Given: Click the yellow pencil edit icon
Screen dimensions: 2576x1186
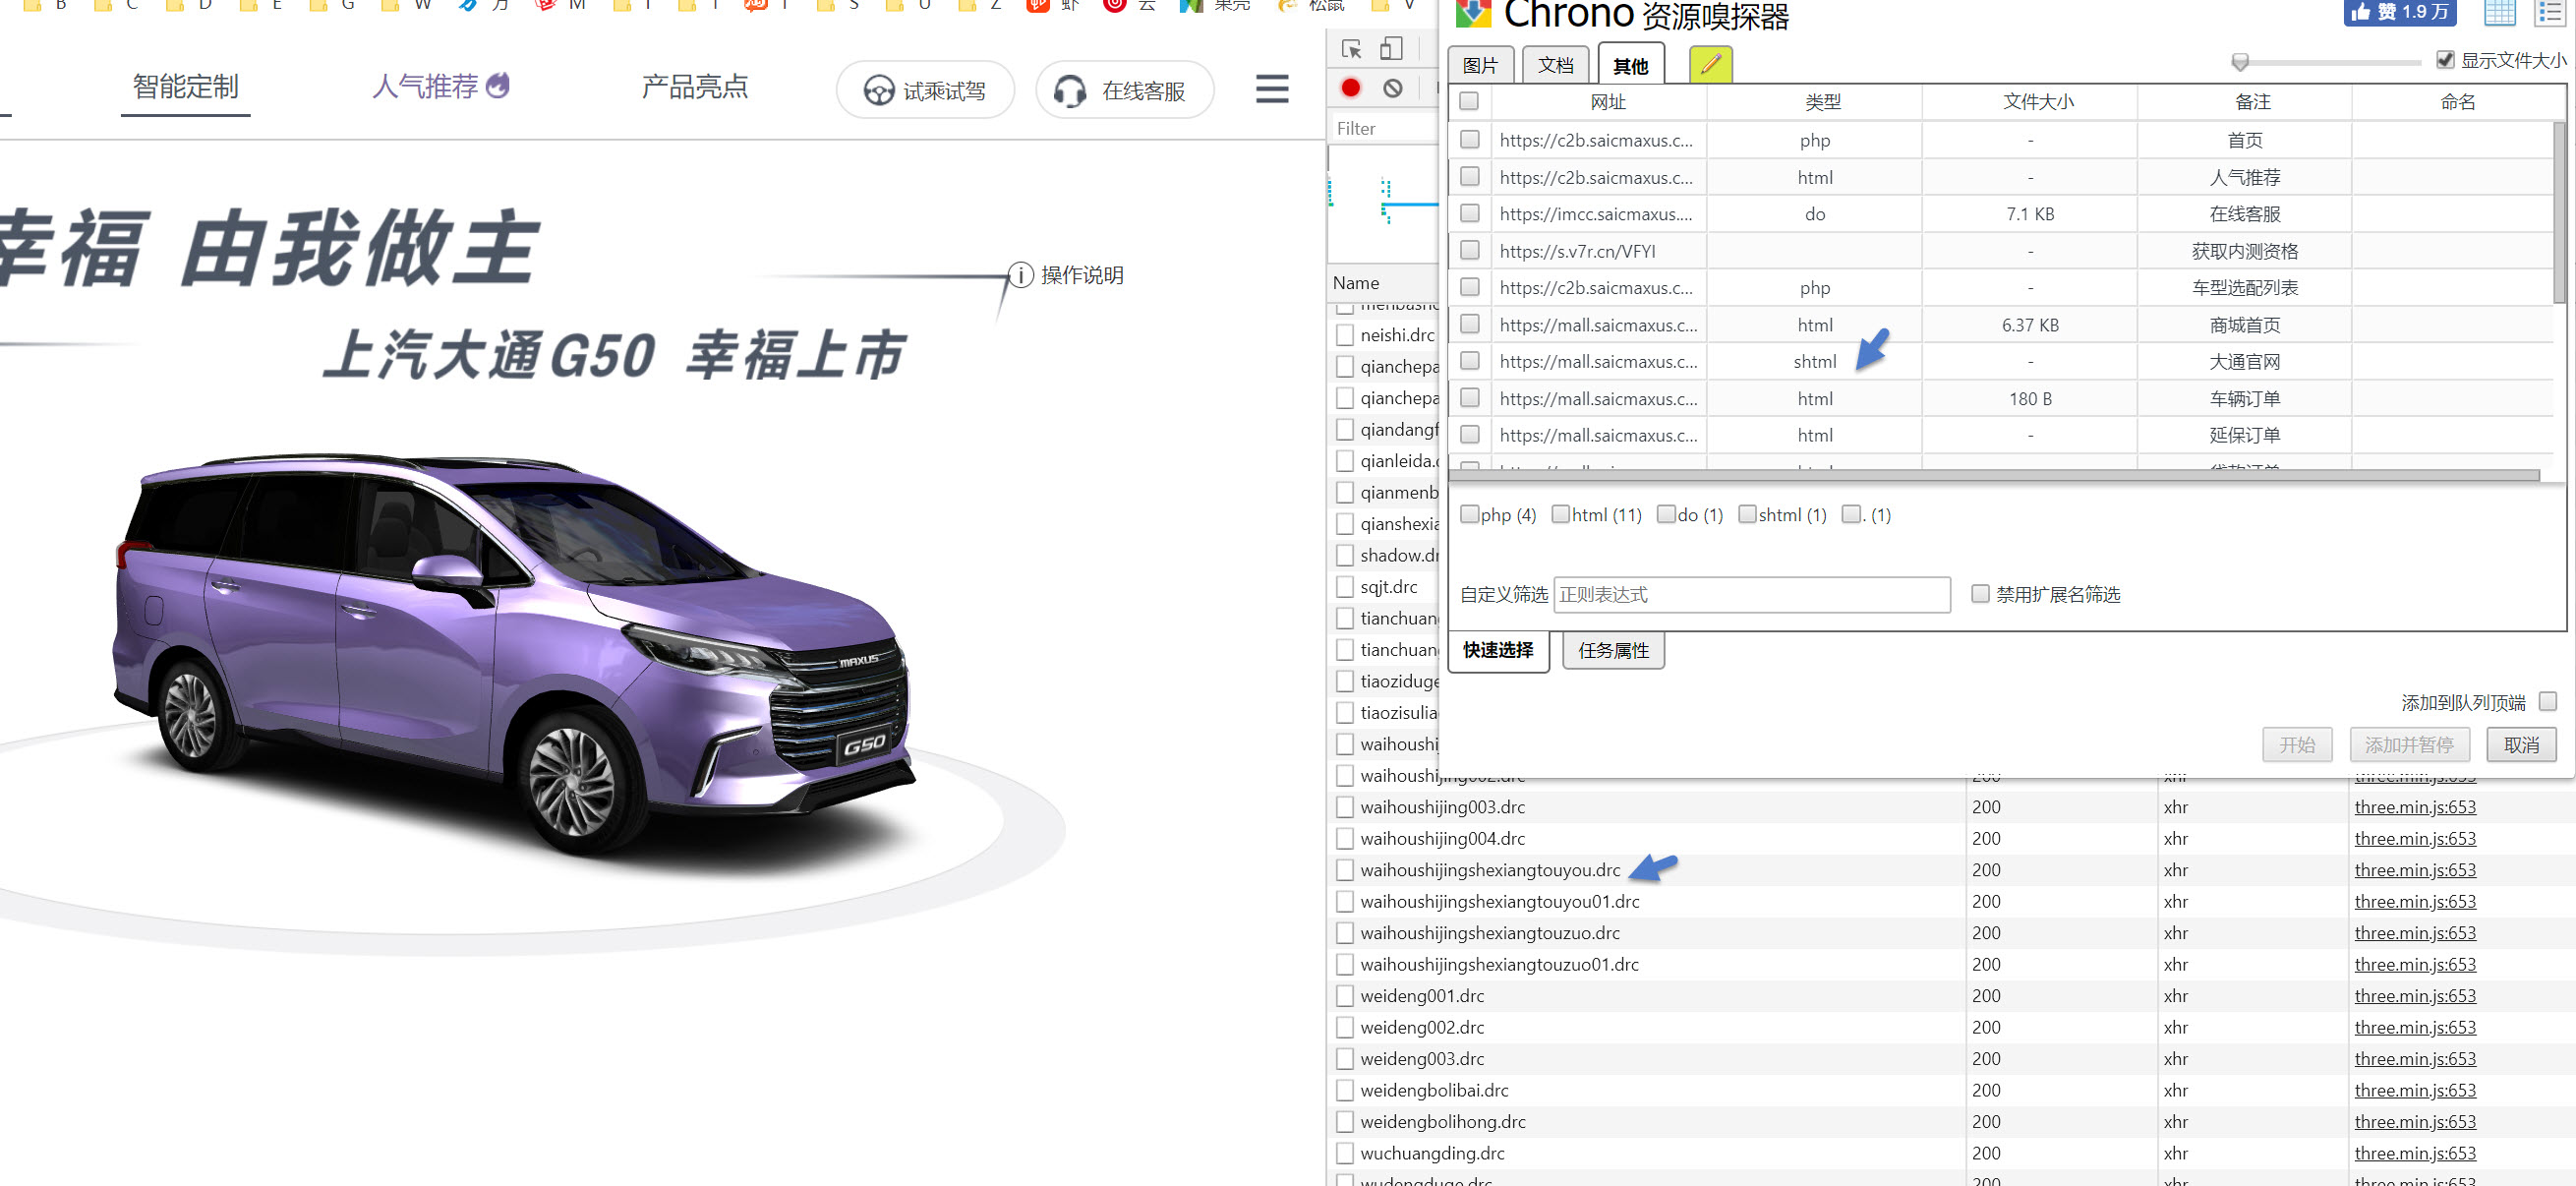Looking at the screenshot, I should point(1710,65).
